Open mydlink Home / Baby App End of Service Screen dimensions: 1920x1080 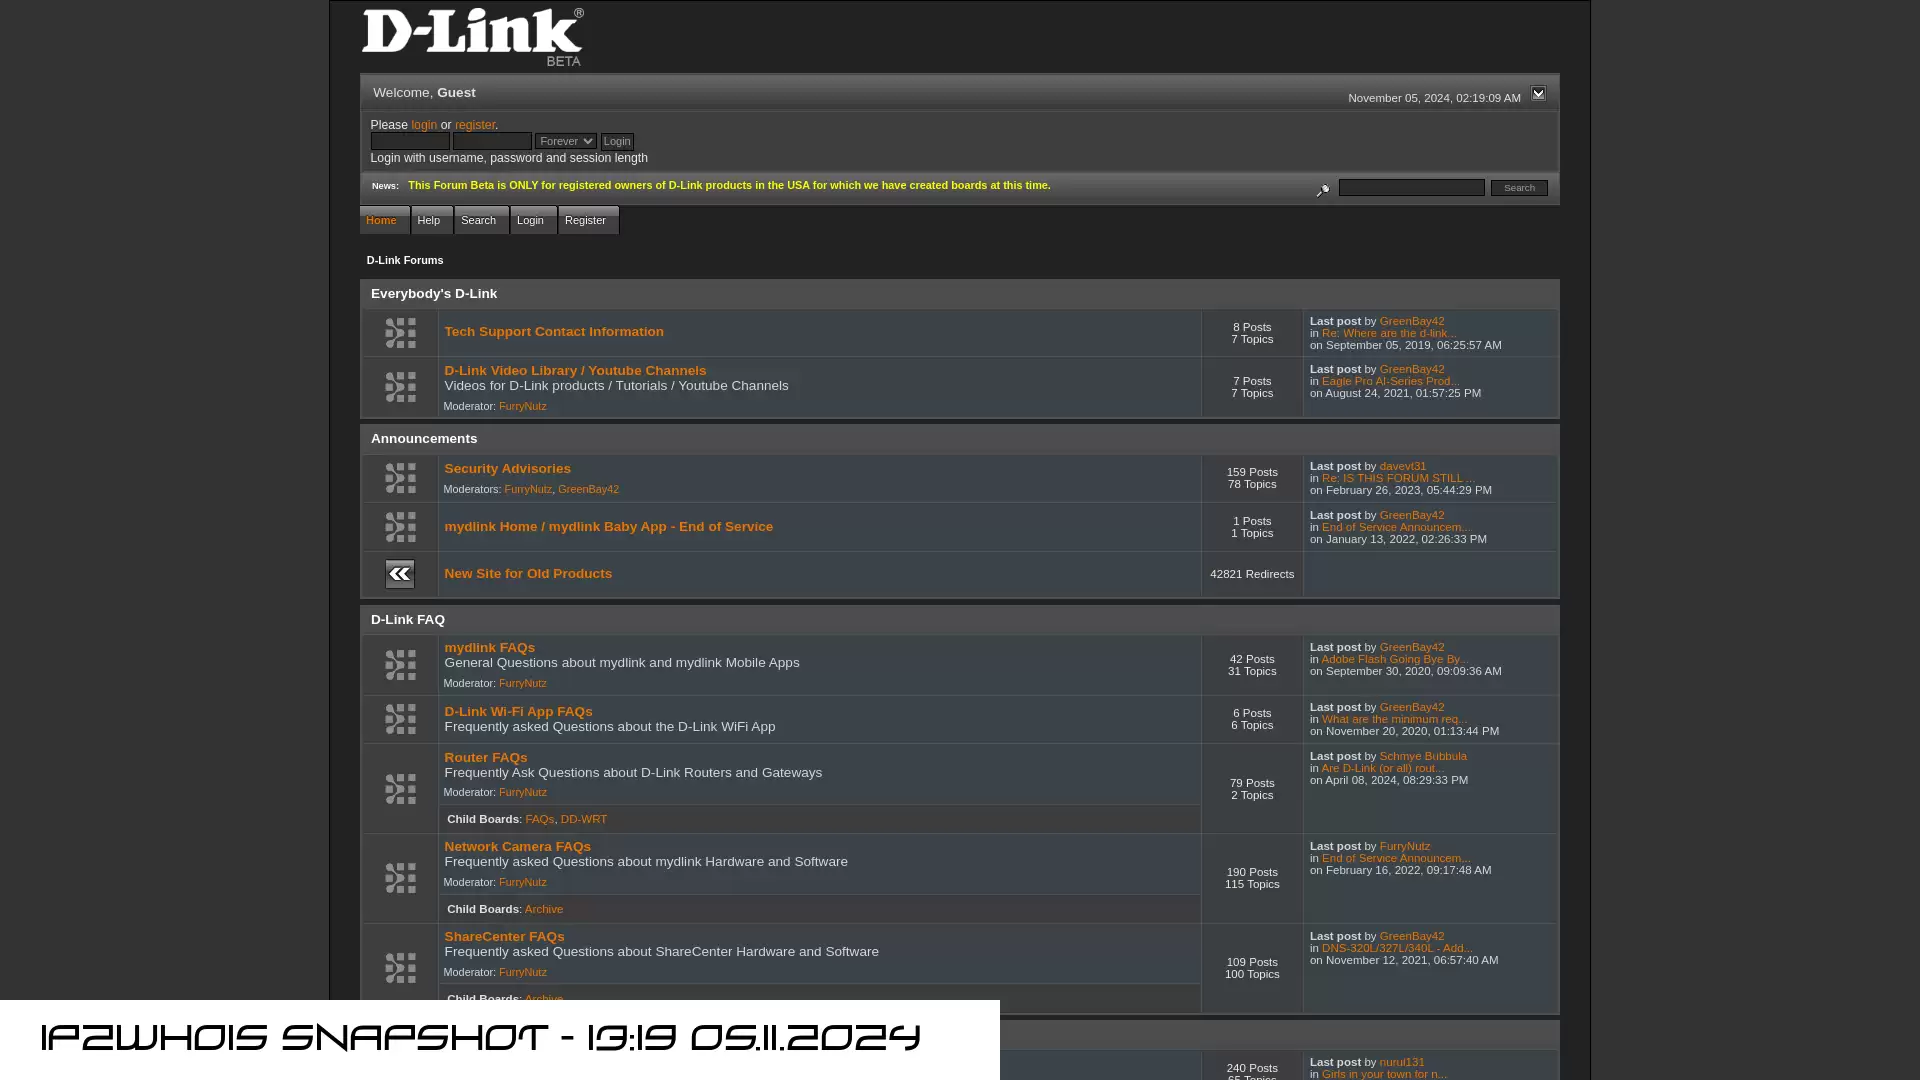(x=608, y=527)
